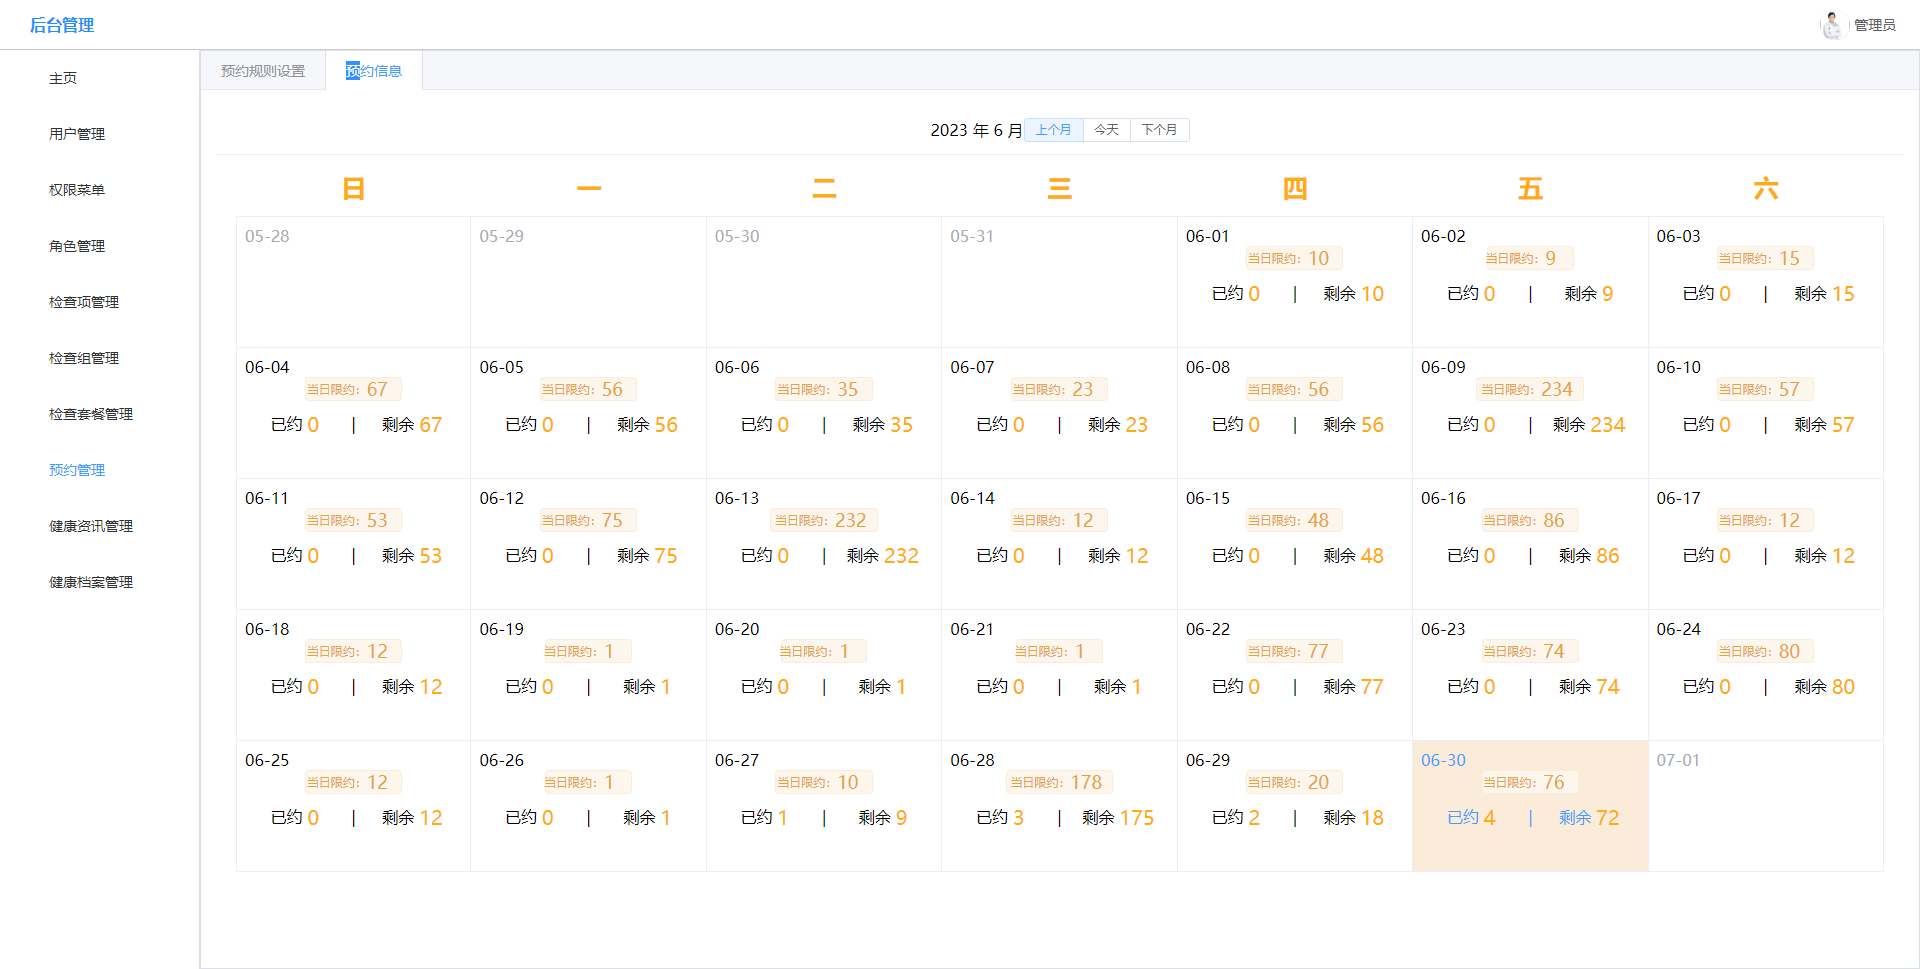This screenshot has height=969, width=1920.
Task: Go to next month with 下个月
Action: point(1159,130)
